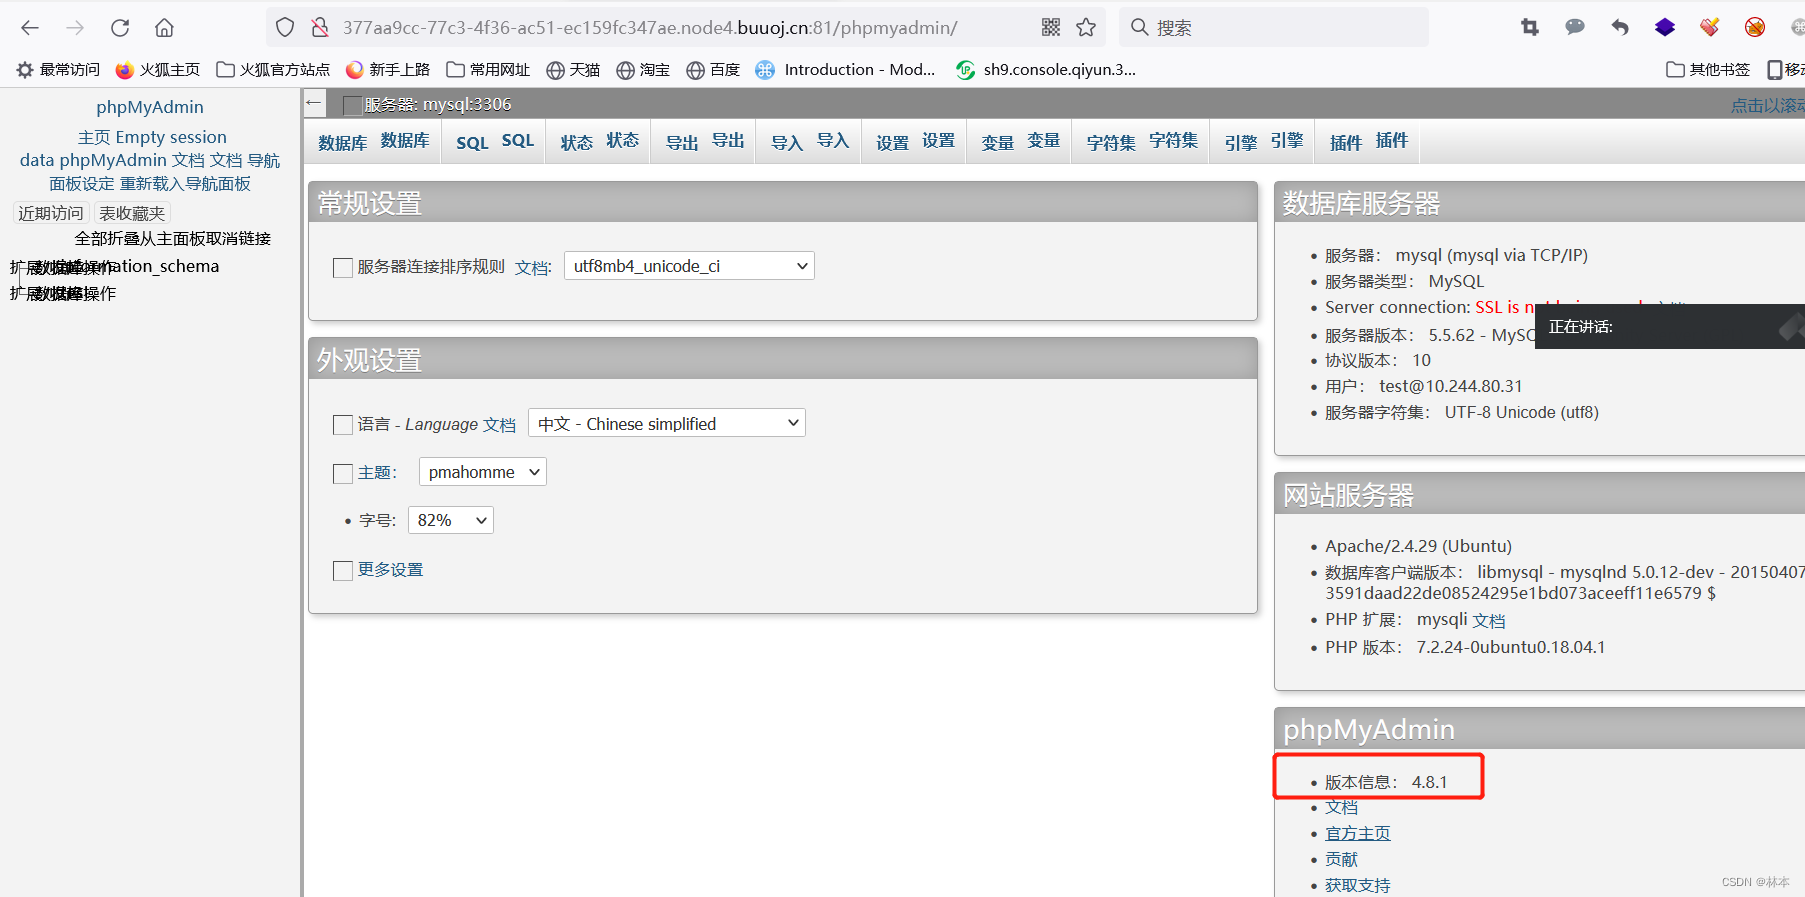Open 其他书签 folder
1805x897 pixels.
pos(1708,70)
